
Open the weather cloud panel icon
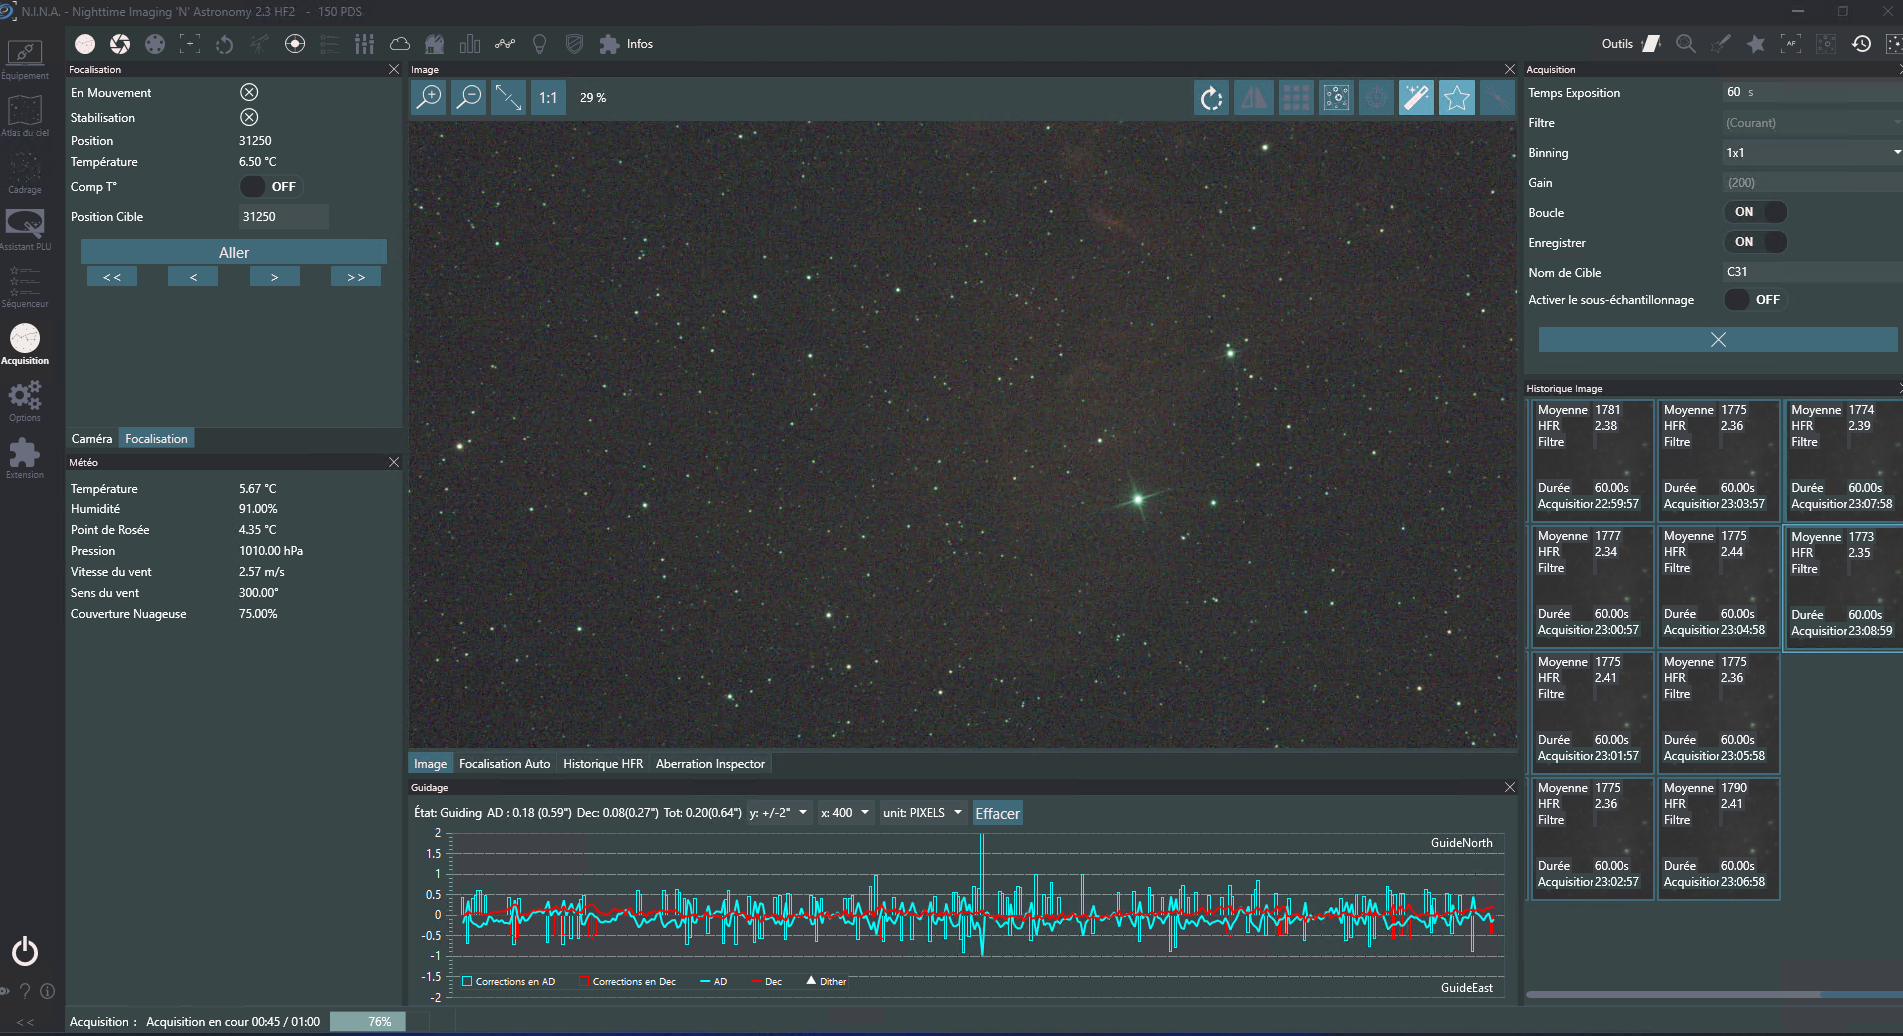(400, 44)
